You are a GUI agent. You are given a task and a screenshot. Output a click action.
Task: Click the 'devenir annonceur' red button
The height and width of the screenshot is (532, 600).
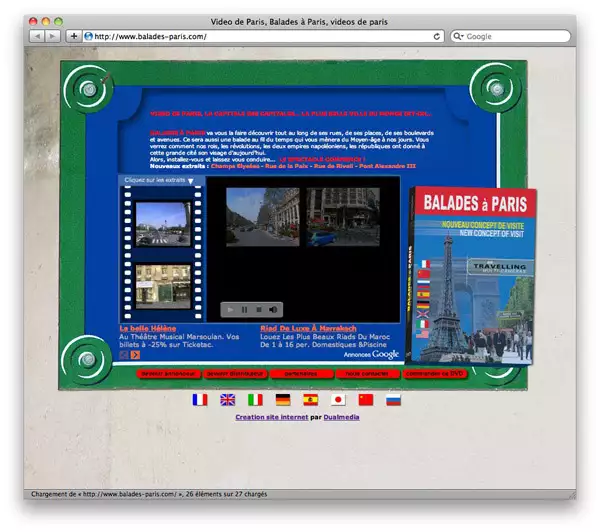tap(168, 374)
